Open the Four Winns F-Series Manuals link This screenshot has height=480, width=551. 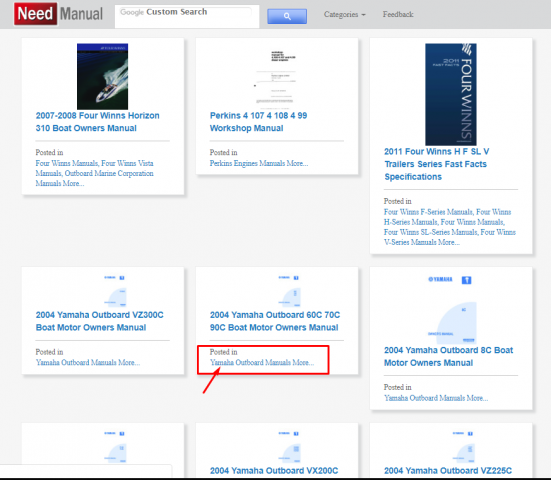coord(428,212)
